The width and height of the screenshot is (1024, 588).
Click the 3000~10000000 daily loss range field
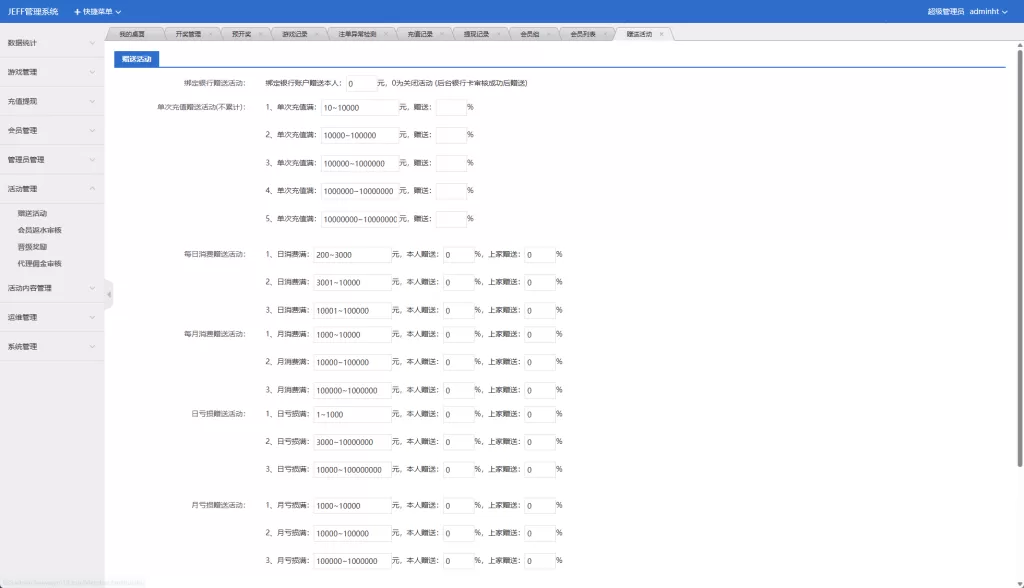pyautogui.click(x=352, y=442)
